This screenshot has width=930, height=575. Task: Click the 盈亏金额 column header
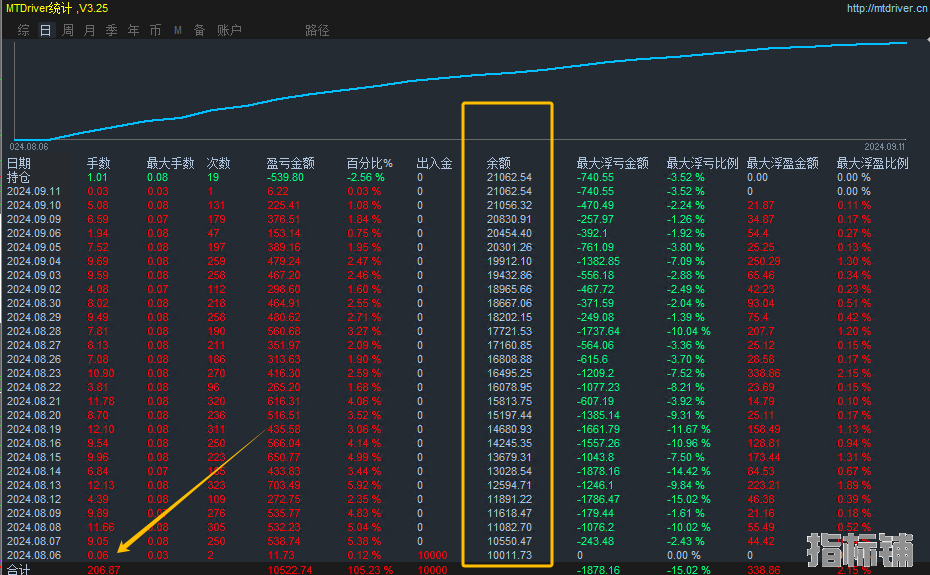point(290,163)
